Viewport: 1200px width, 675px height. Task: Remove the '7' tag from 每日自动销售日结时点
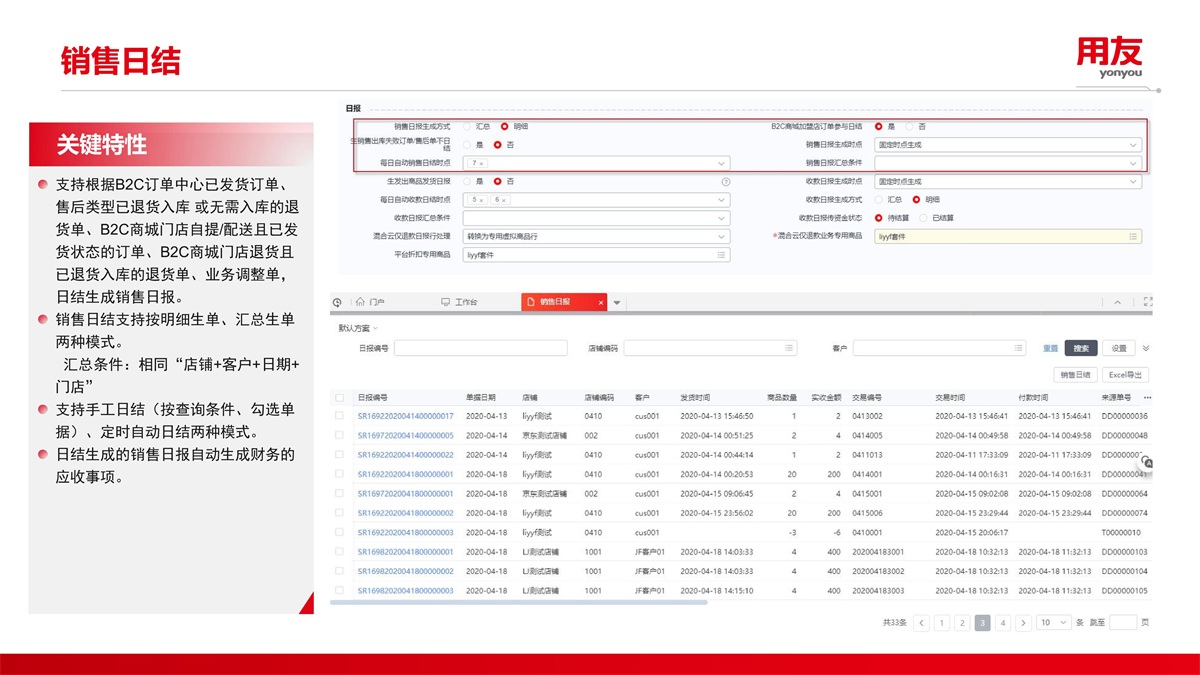[482, 163]
